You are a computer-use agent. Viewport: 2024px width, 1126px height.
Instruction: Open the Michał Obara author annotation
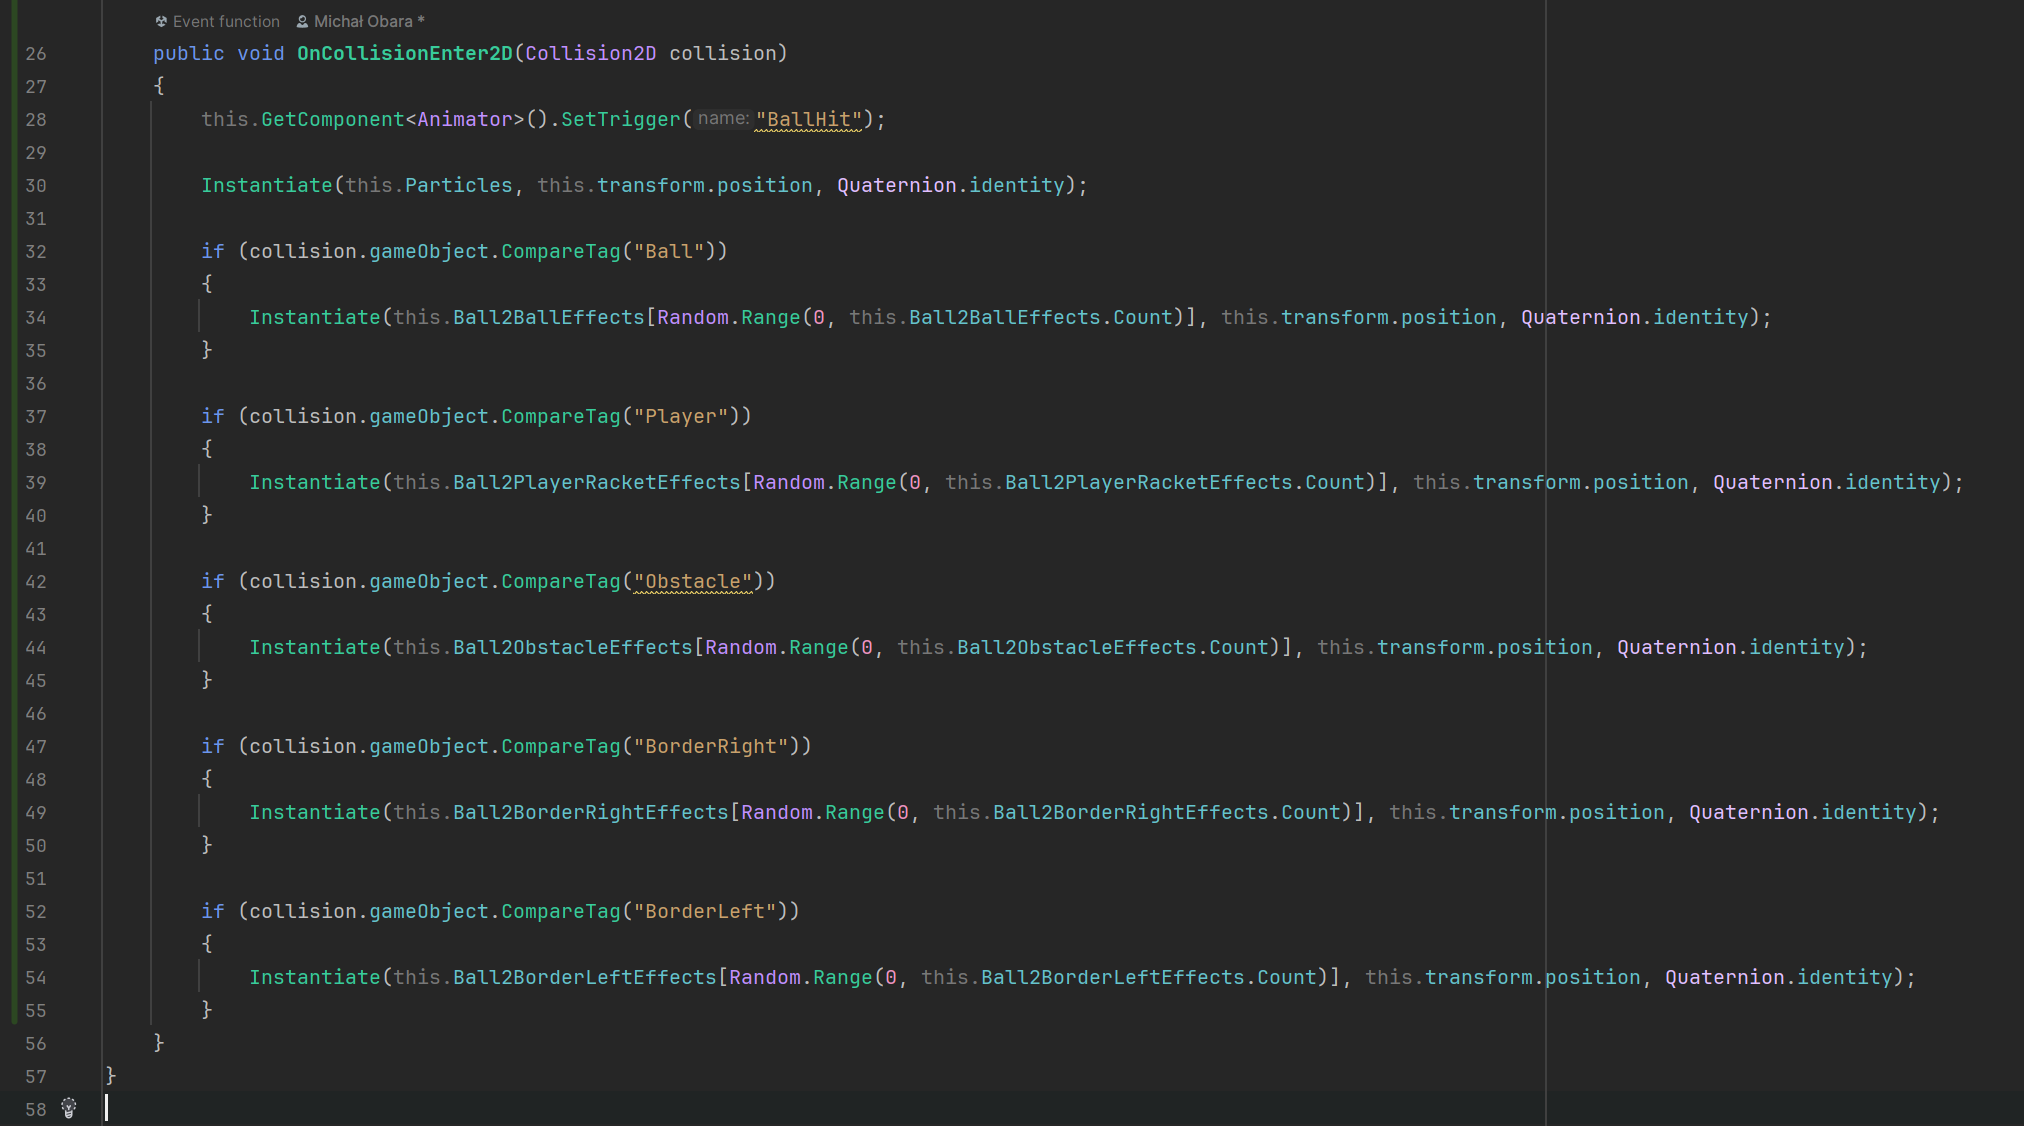click(363, 21)
